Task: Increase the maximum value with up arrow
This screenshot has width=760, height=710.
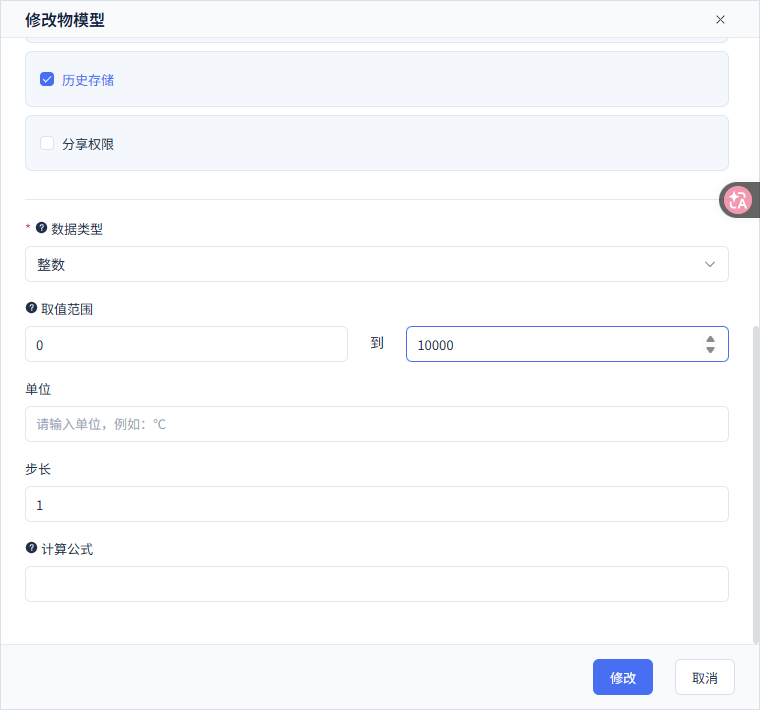Action: (x=710, y=339)
